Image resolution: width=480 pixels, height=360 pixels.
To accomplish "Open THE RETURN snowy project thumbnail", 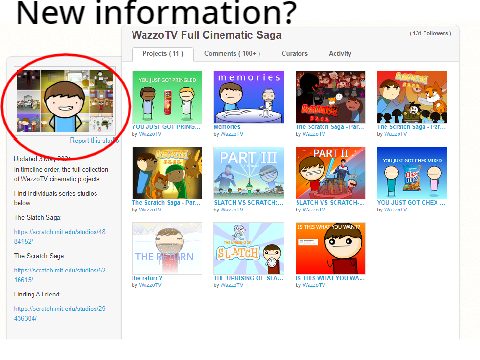I will coord(167,248).
